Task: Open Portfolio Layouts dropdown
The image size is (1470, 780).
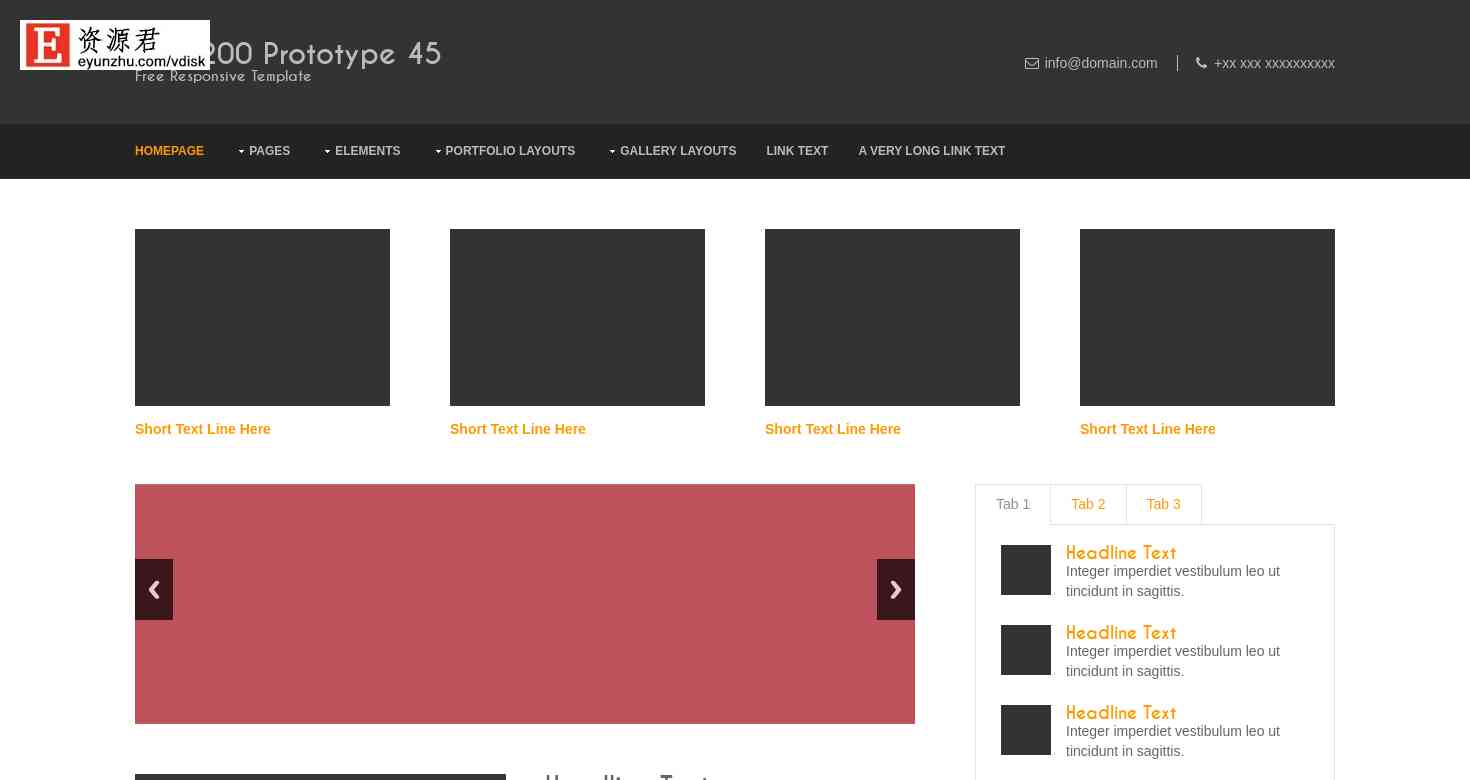Action: click(x=505, y=151)
